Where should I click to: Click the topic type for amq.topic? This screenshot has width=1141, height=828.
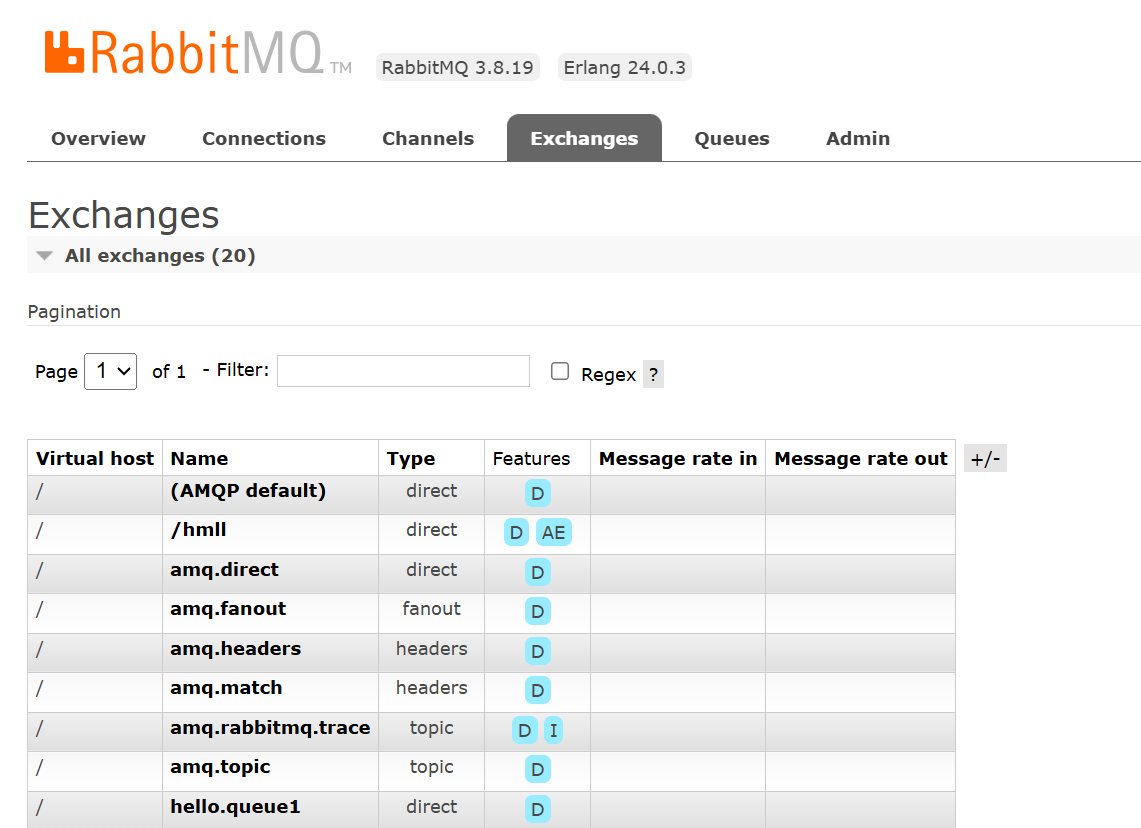click(x=432, y=767)
